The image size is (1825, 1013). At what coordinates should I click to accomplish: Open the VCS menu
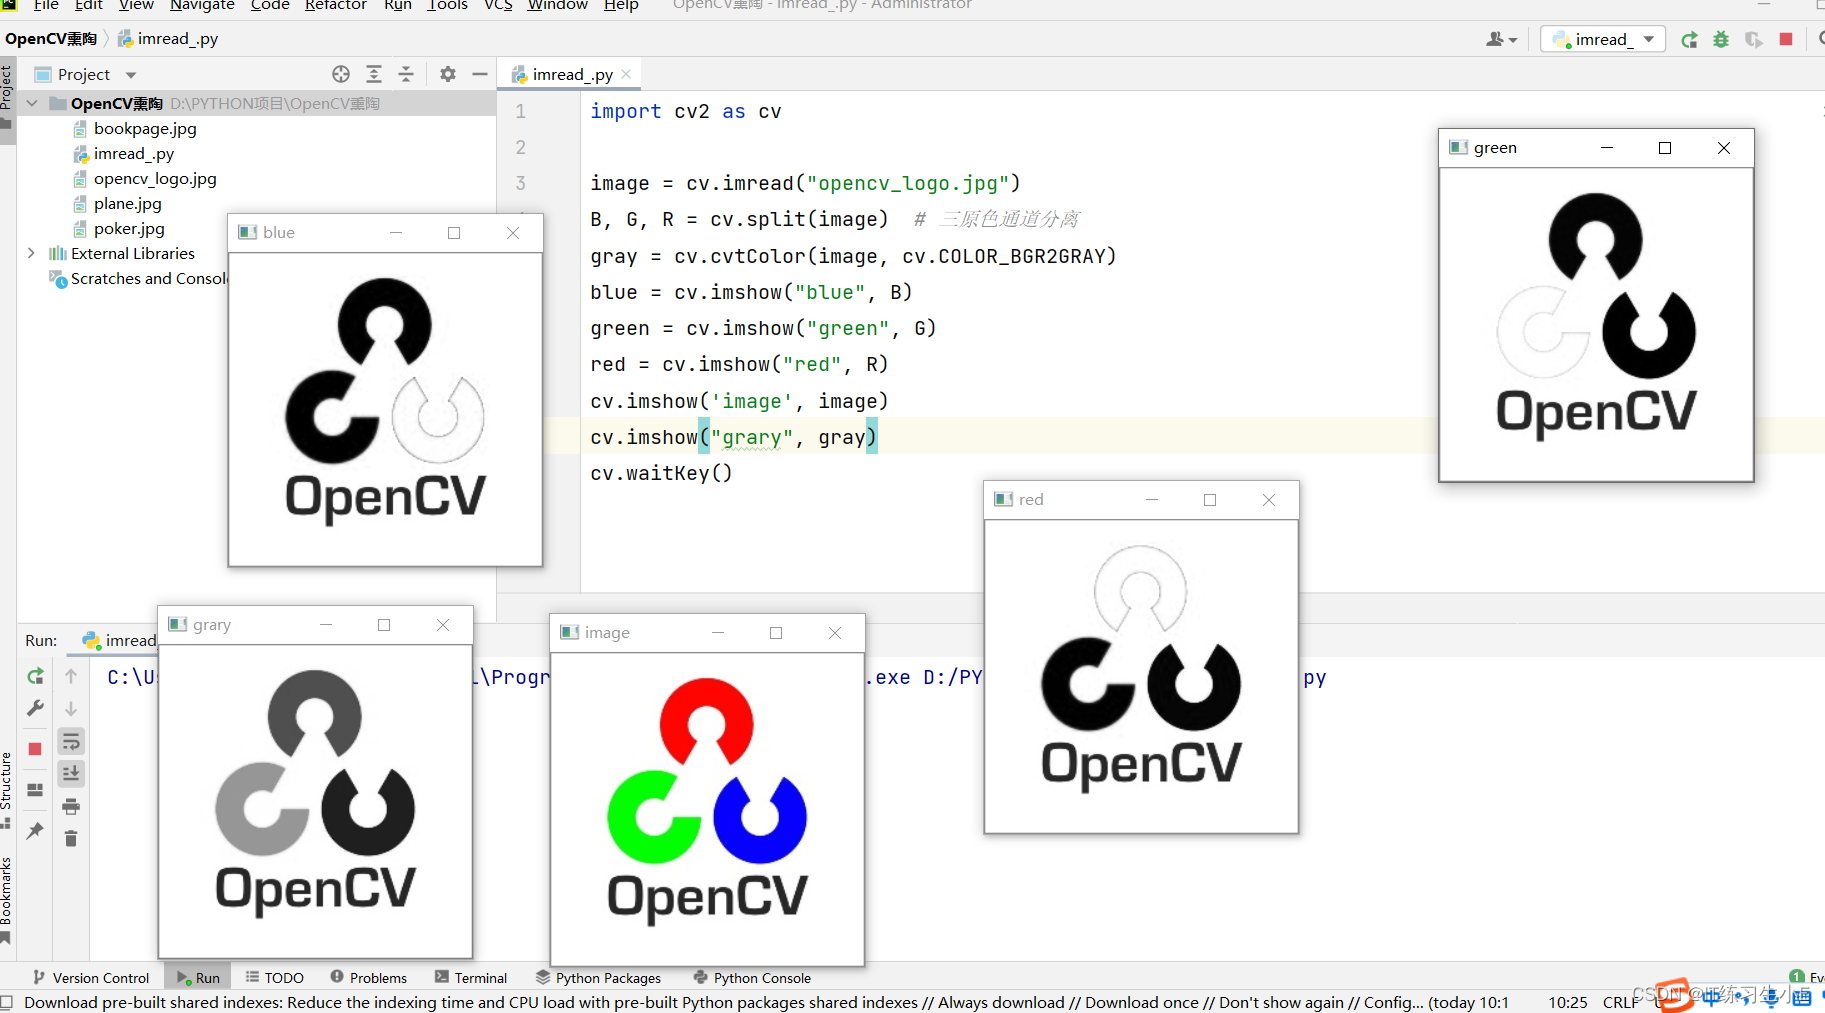[x=498, y=5]
